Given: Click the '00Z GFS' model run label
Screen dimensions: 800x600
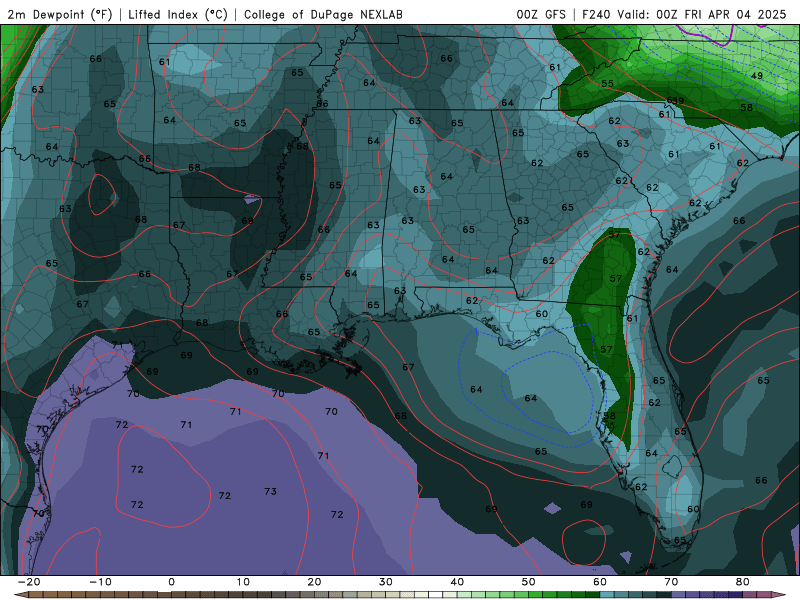Looking at the screenshot, I should tap(541, 14).
